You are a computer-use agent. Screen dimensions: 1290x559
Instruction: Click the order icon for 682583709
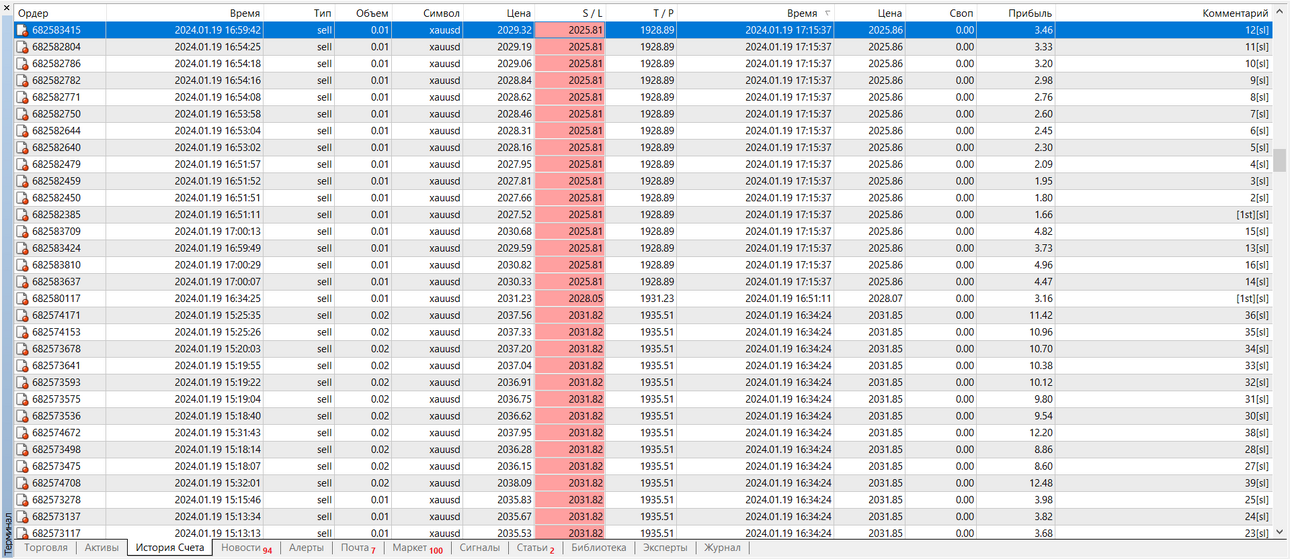[22, 231]
